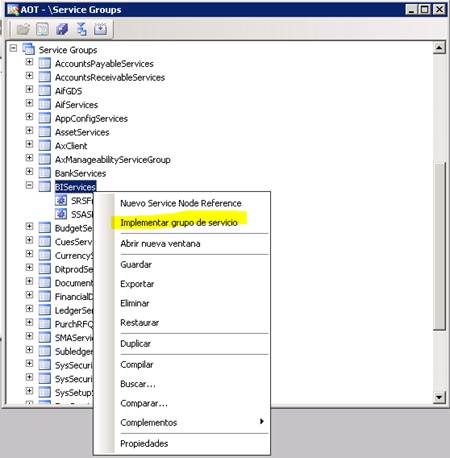This screenshot has width=450, height=458.
Task: Choose Propiedades from context menu
Action: [x=144, y=444]
